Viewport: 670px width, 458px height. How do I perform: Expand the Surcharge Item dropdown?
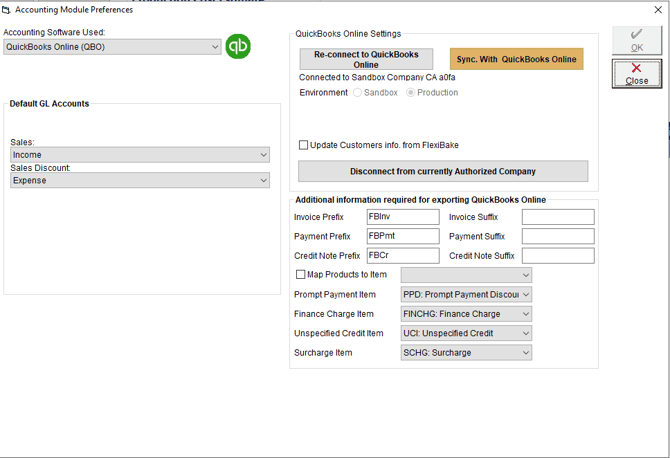coord(466,352)
